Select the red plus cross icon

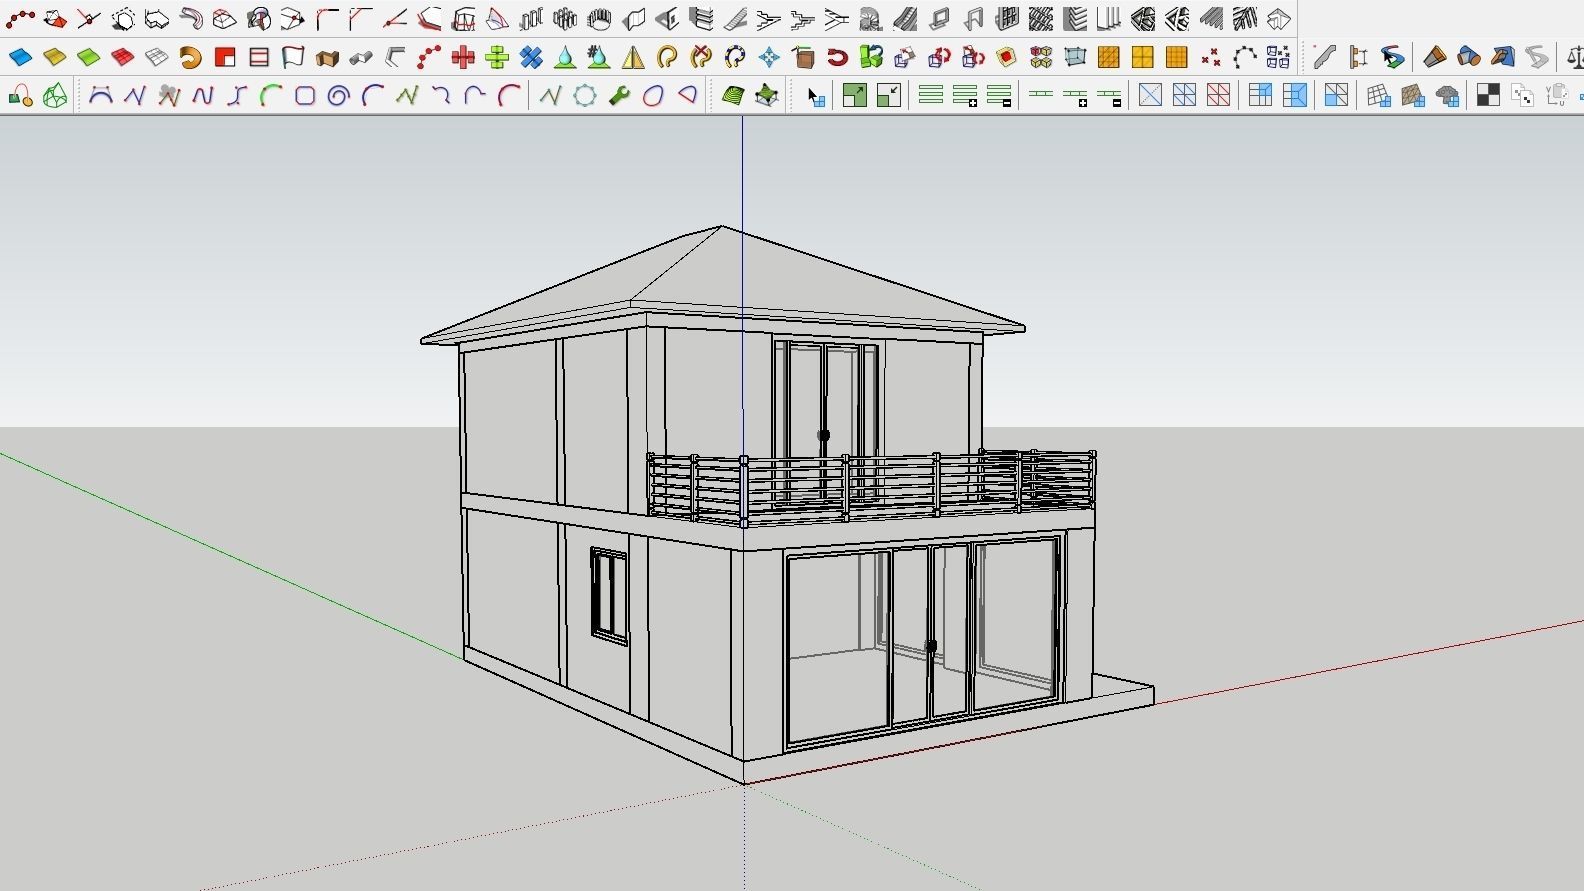point(463,57)
